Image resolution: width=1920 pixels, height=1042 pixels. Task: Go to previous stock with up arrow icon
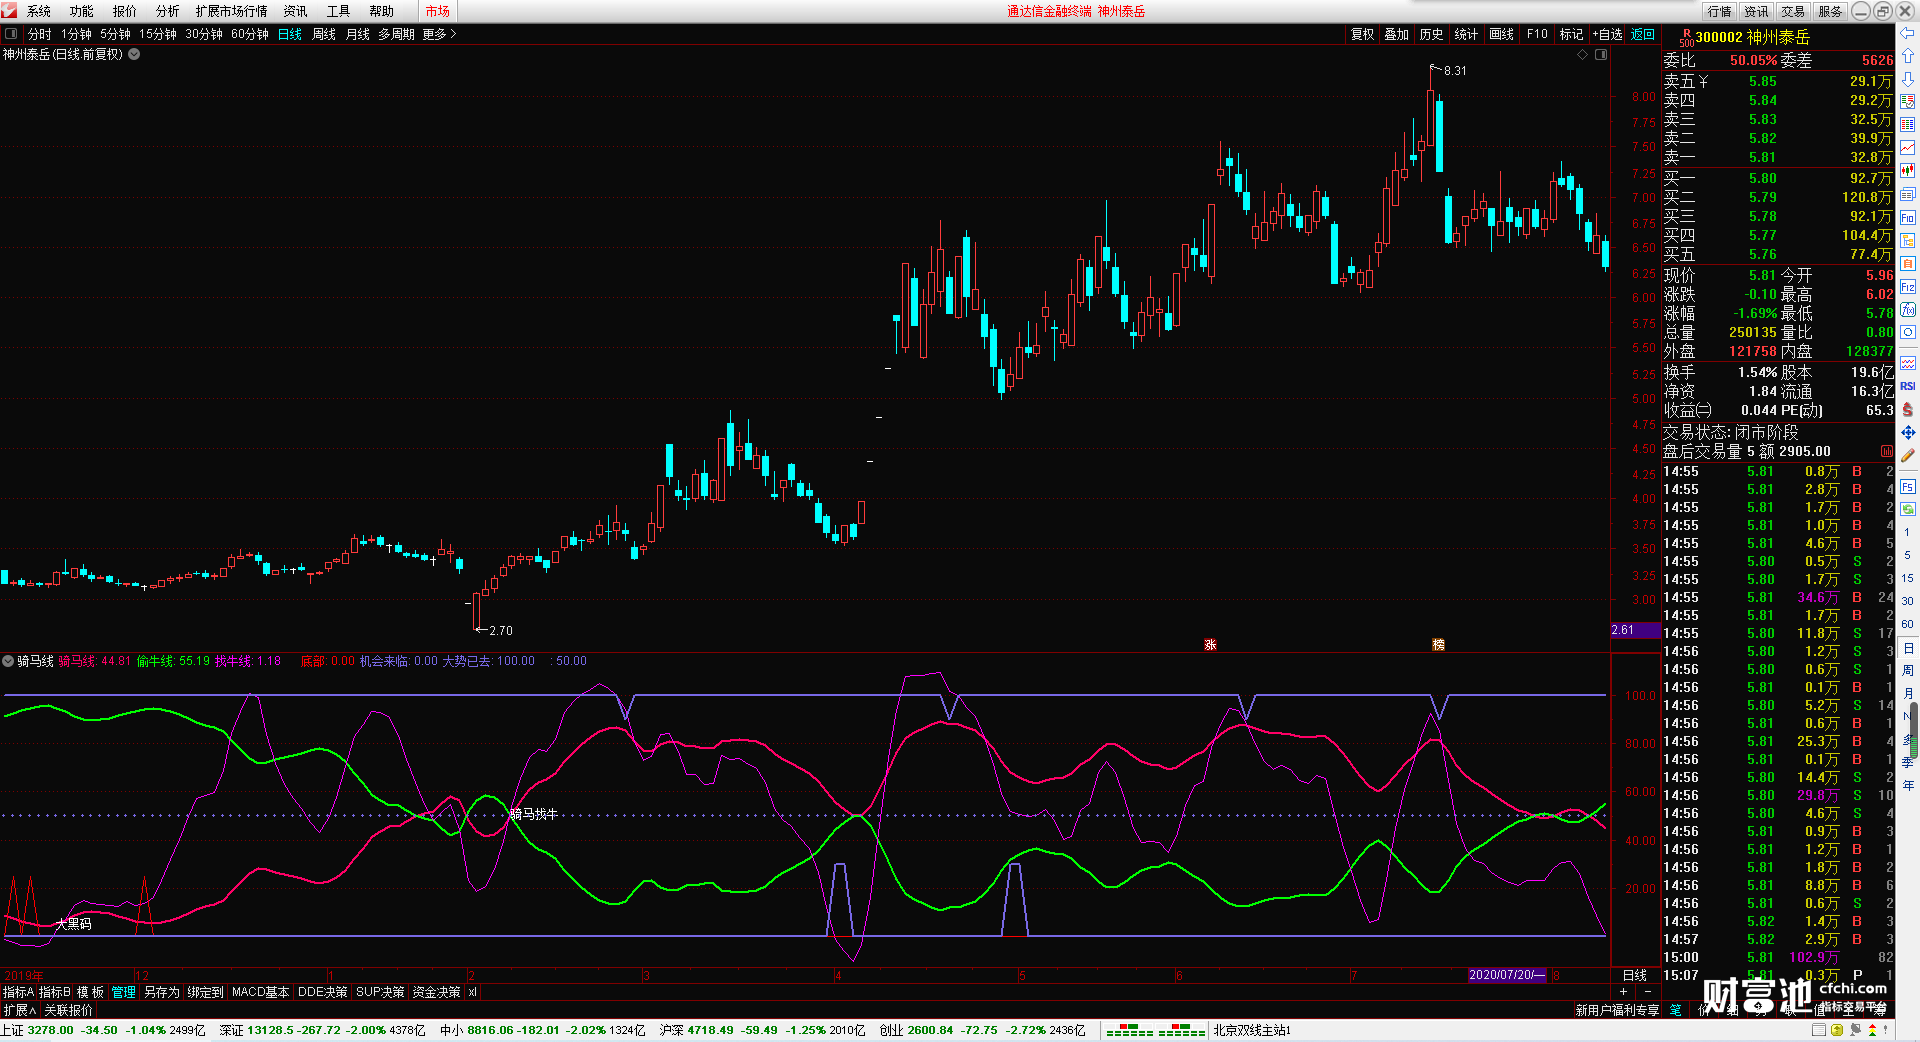click(1908, 56)
